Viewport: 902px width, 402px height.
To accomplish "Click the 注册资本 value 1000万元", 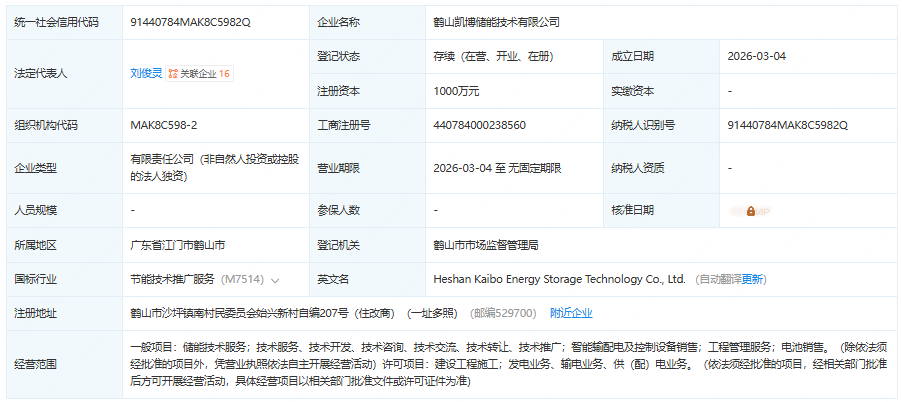I will (456, 91).
